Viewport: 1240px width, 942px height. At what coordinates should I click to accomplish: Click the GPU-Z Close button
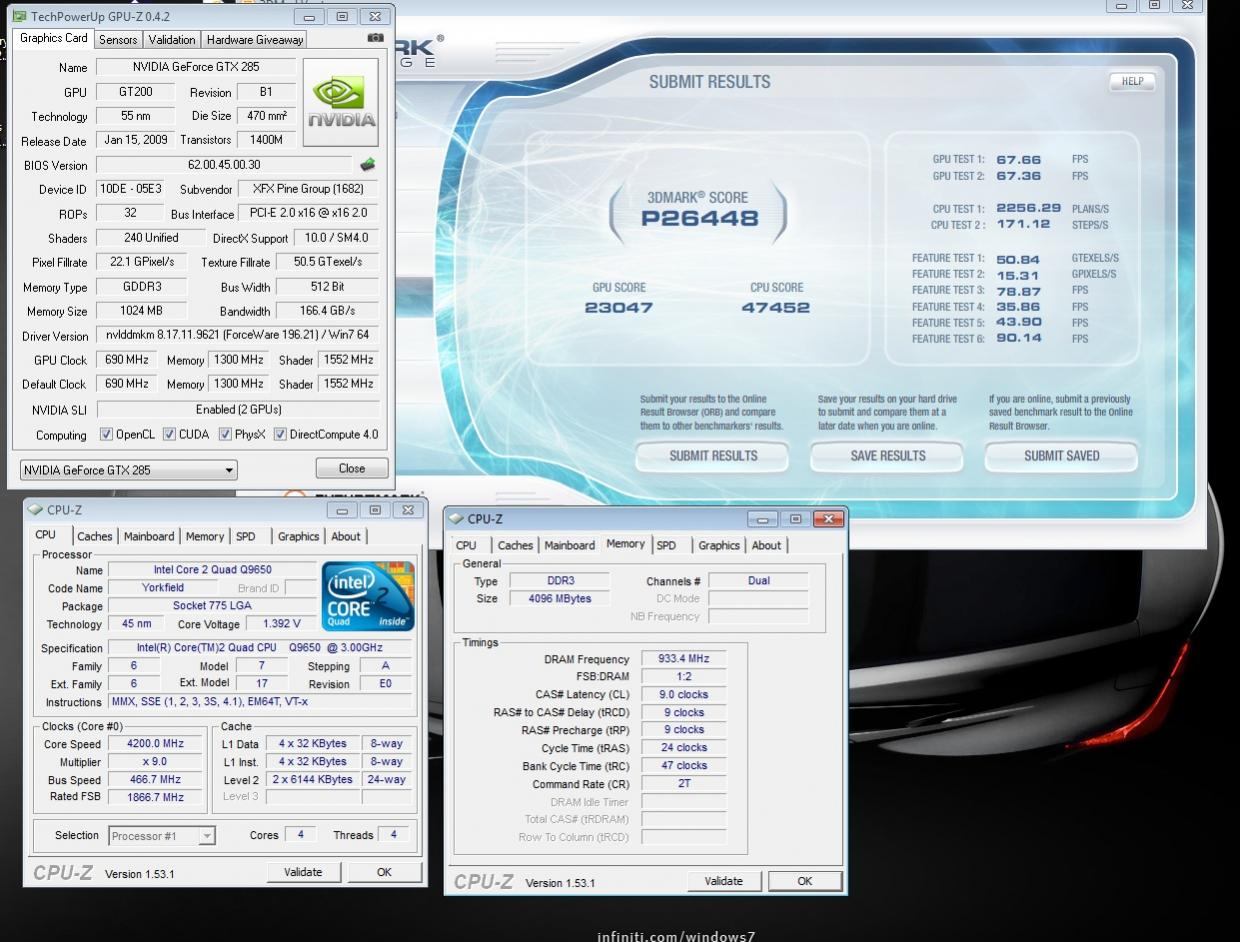(352, 468)
